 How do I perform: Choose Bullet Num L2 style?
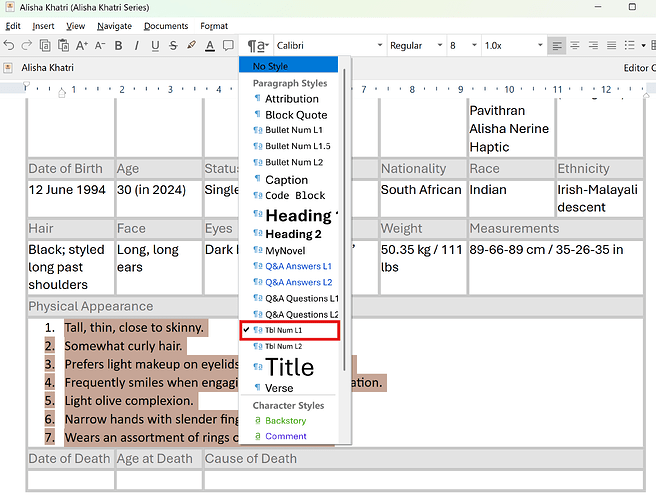point(289,162)
